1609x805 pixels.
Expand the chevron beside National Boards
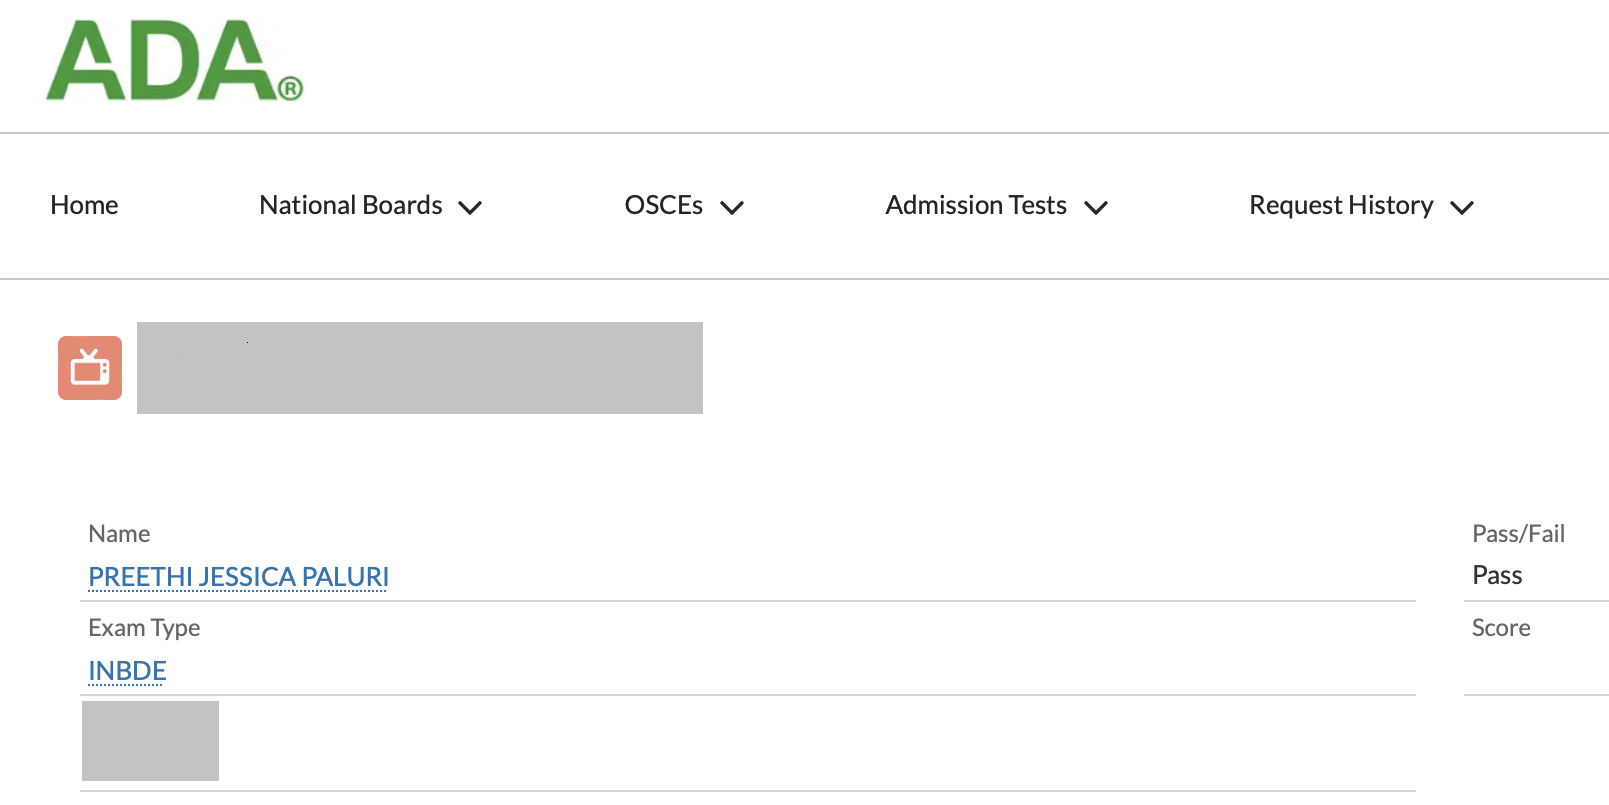point(470,208)
